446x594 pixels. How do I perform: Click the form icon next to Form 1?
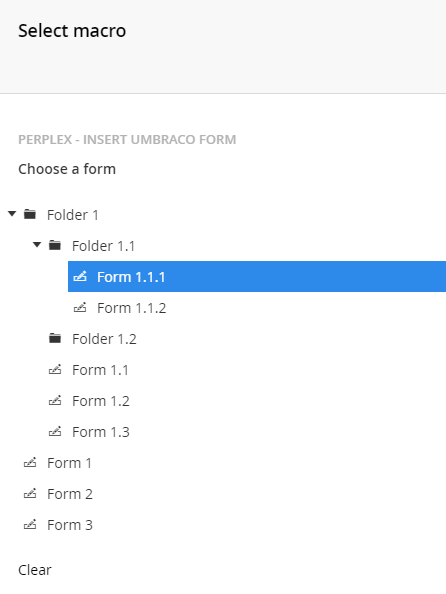coord(30,463)
